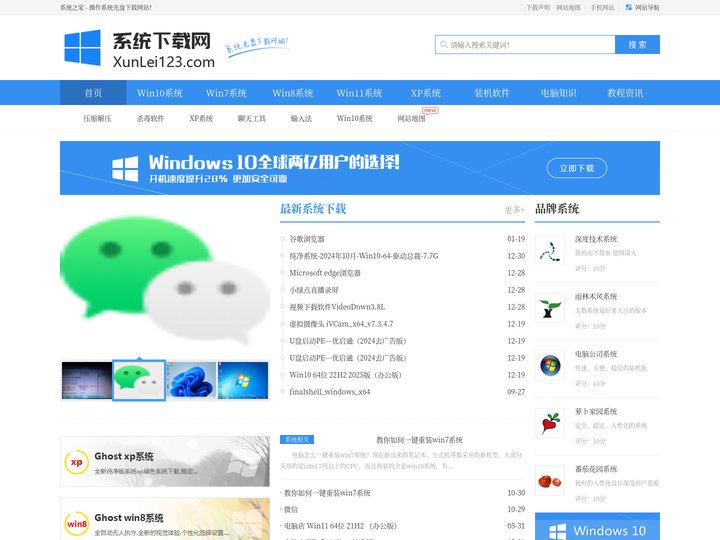Open the 手机网站 top bar link
This screenshot has width=720, height=540.
point(602,7)
